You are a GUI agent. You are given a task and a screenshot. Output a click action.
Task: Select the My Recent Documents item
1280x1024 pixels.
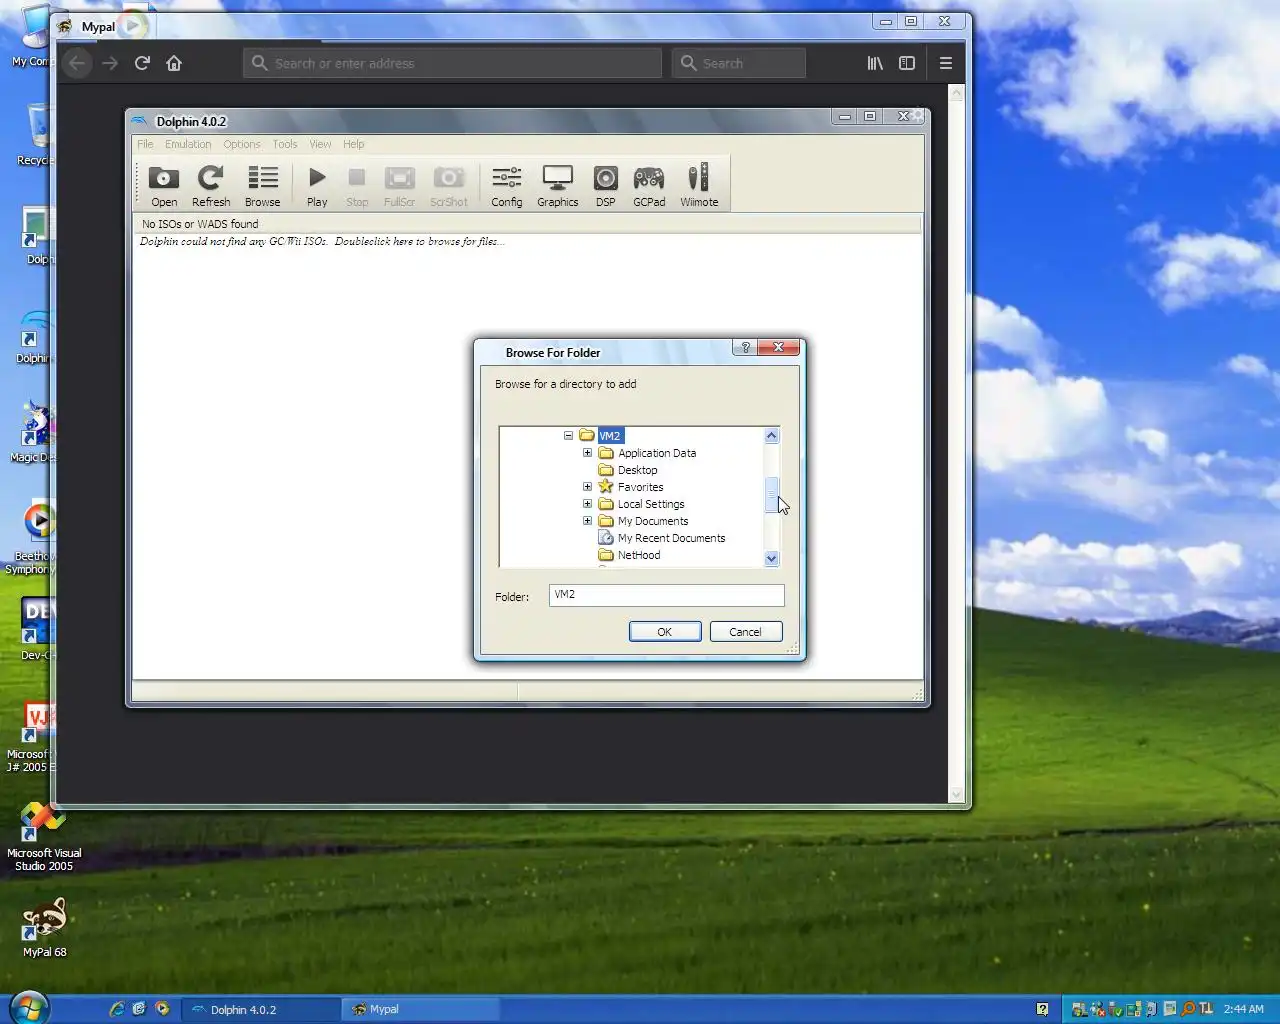point(671,538)
